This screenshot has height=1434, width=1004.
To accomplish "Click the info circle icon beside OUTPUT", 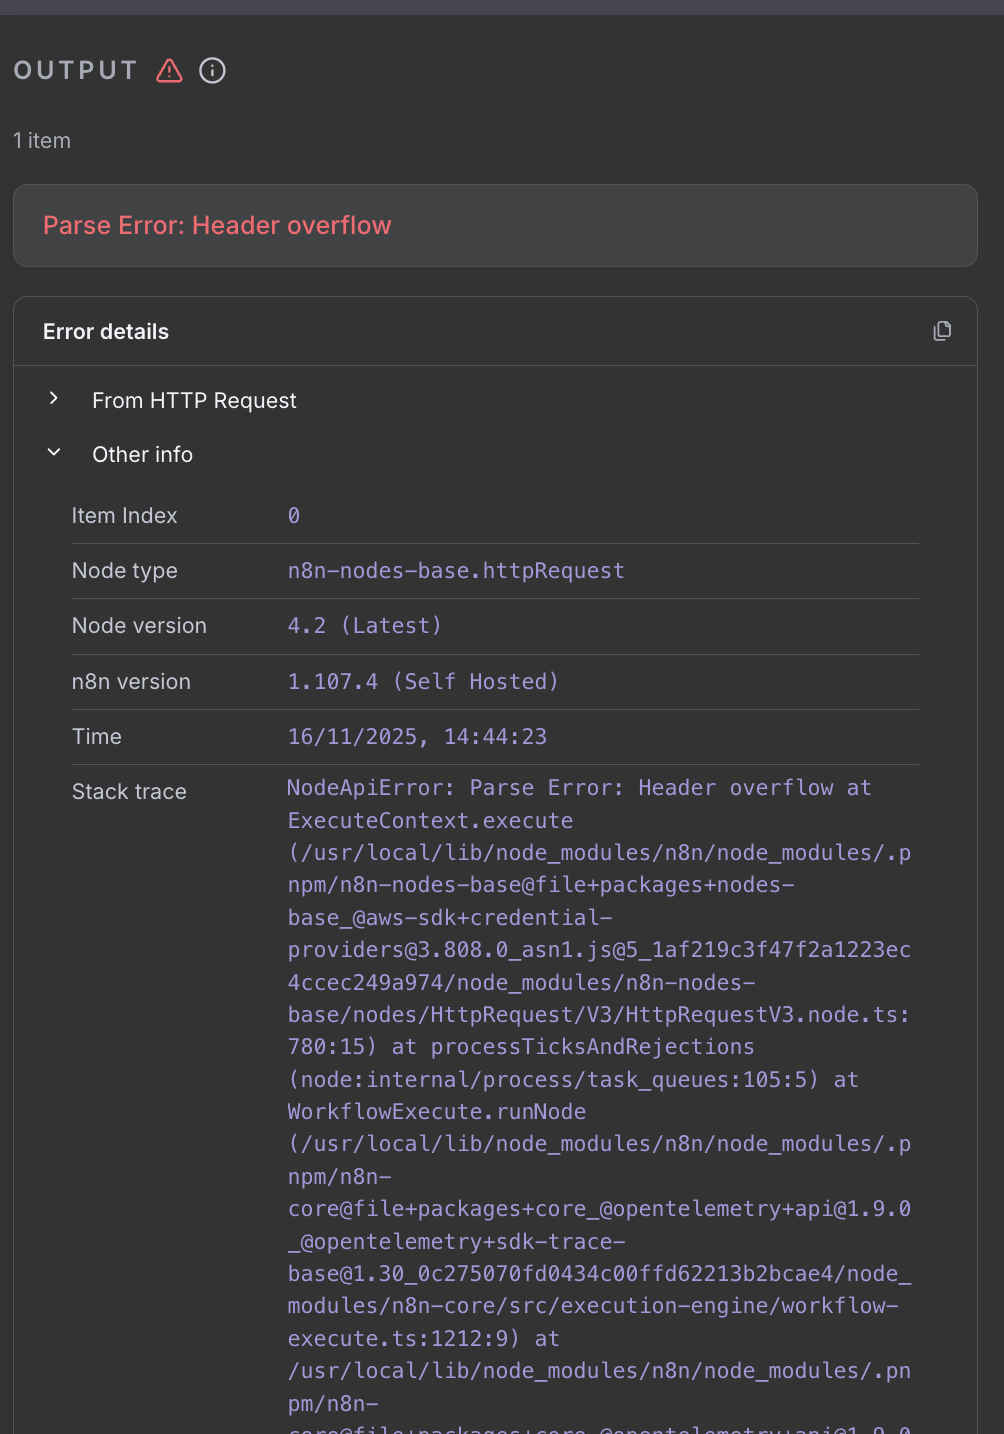I will pyautogui.click(x=212, y=71).
